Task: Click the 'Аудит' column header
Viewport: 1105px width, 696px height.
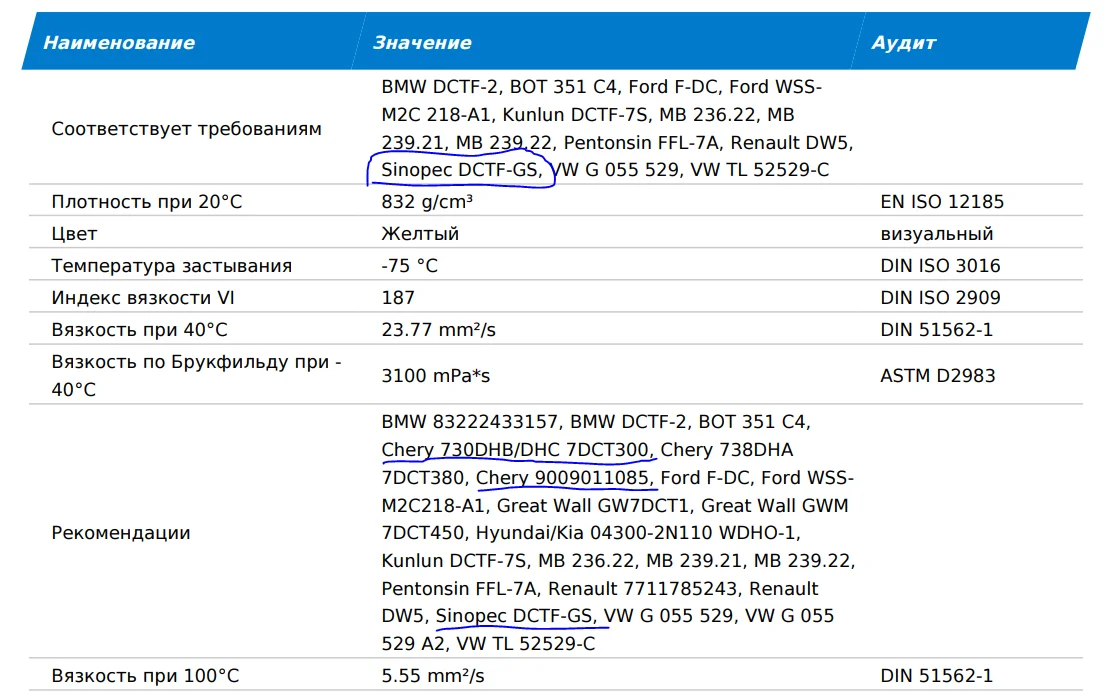Action: (903, 43)
